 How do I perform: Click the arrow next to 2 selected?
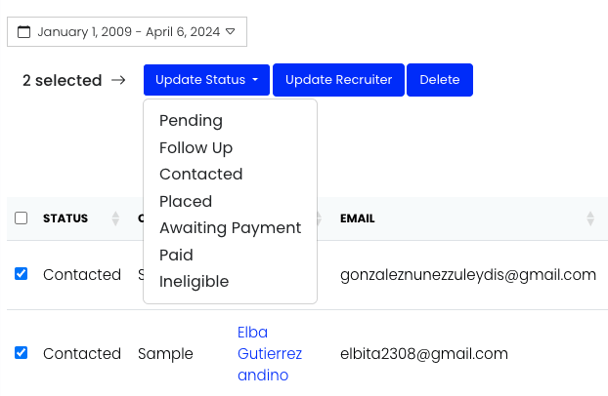118,80
